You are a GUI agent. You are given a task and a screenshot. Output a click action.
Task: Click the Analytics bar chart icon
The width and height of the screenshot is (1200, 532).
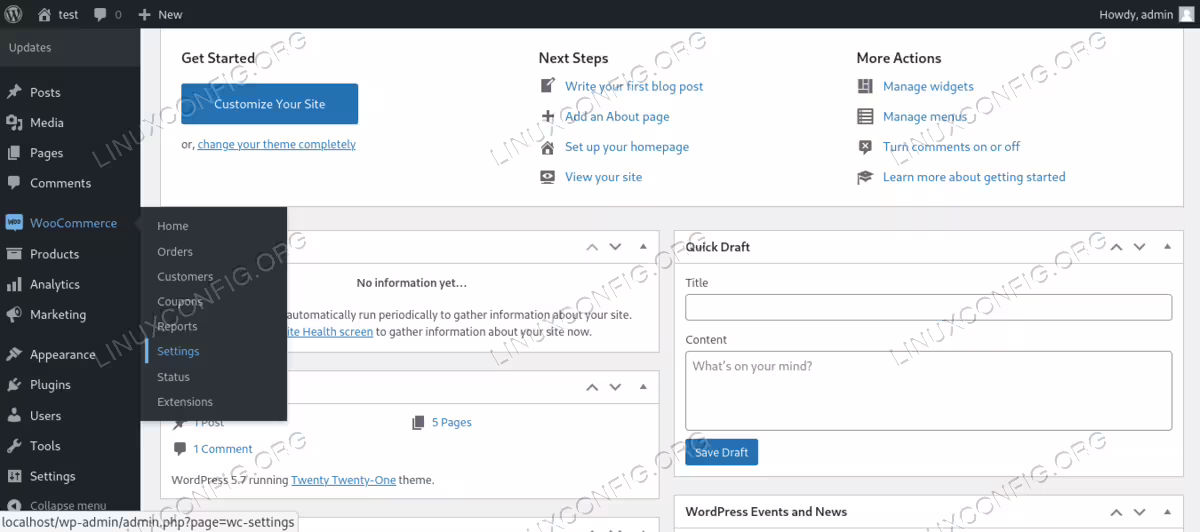coord(14,284)
